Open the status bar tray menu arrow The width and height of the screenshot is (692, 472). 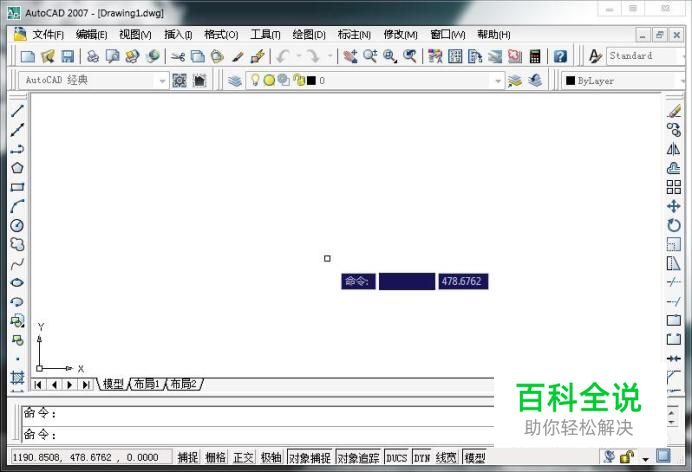coord(645,459)
